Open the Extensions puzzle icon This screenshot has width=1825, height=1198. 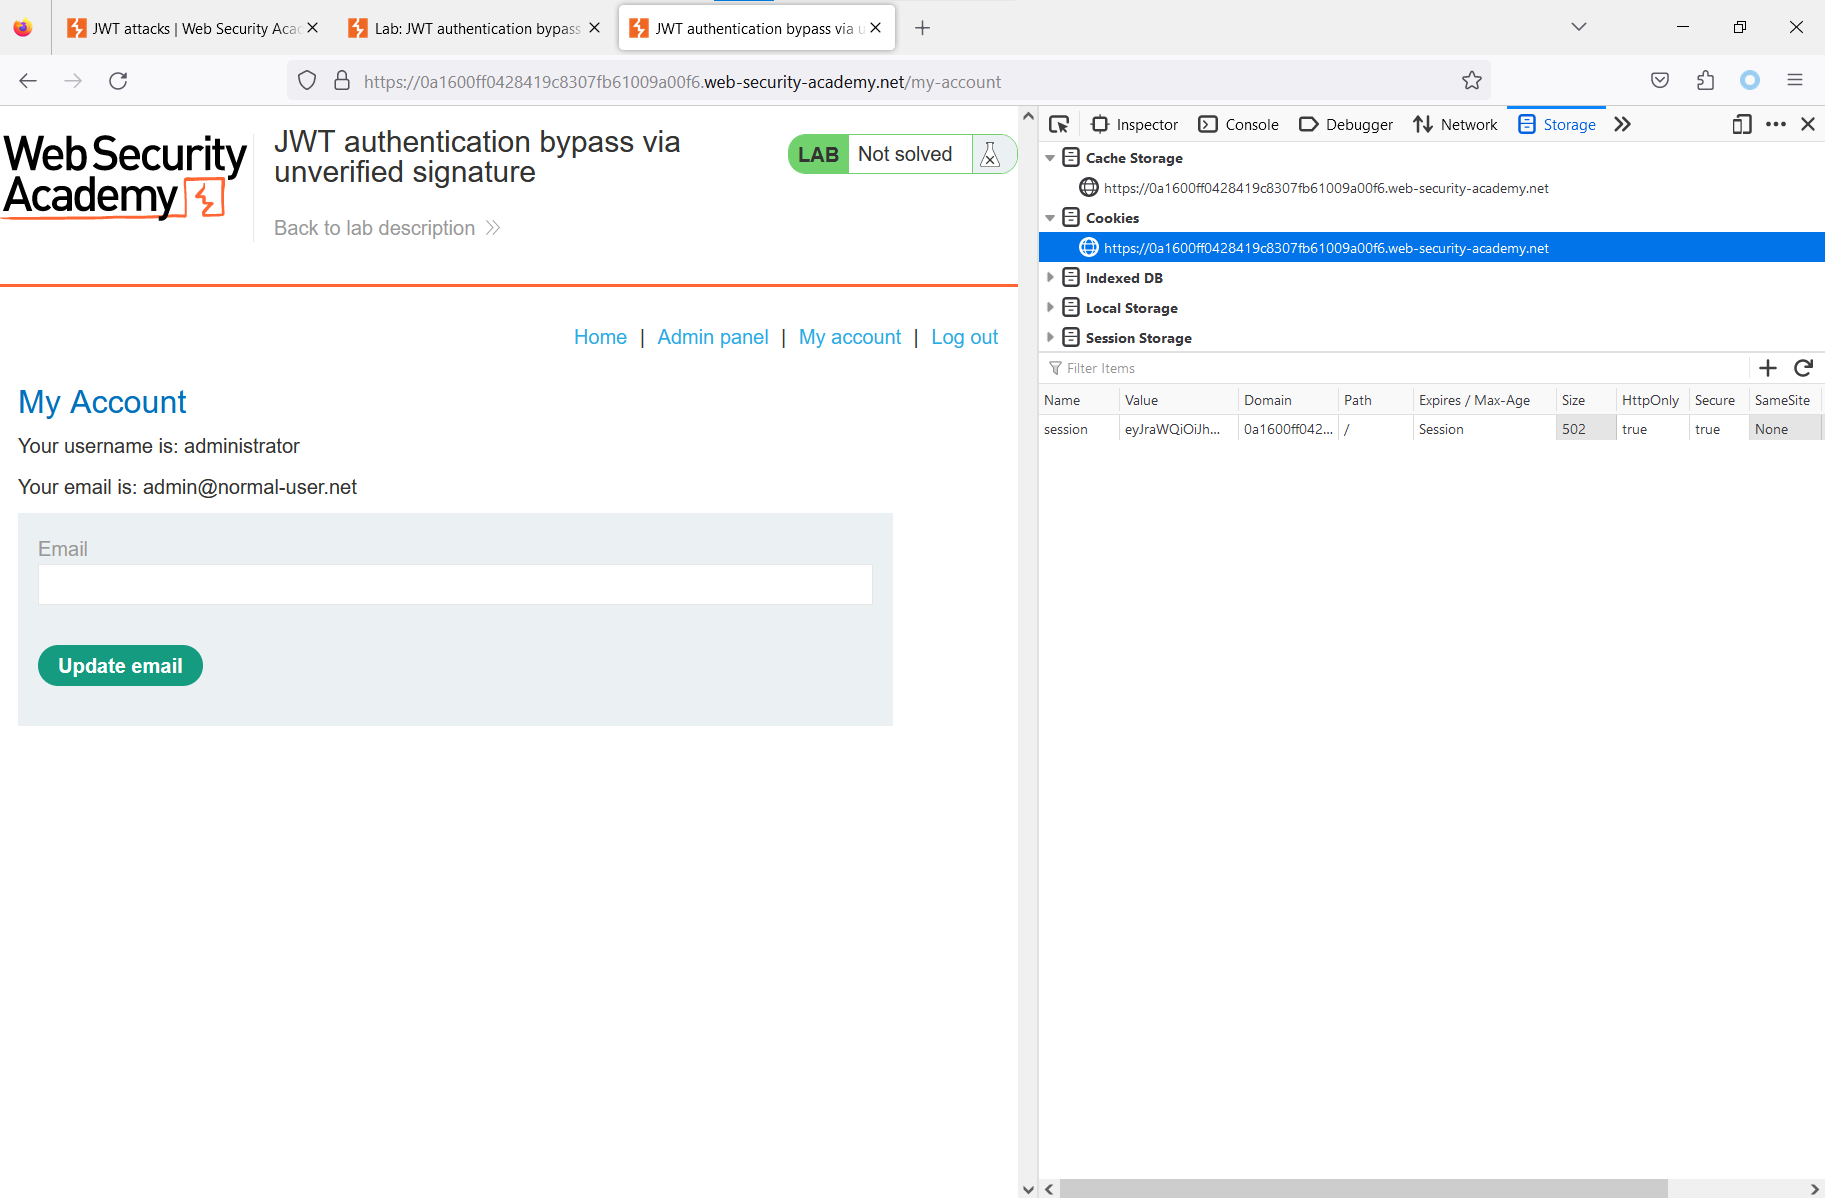(x=1705, y=81)
